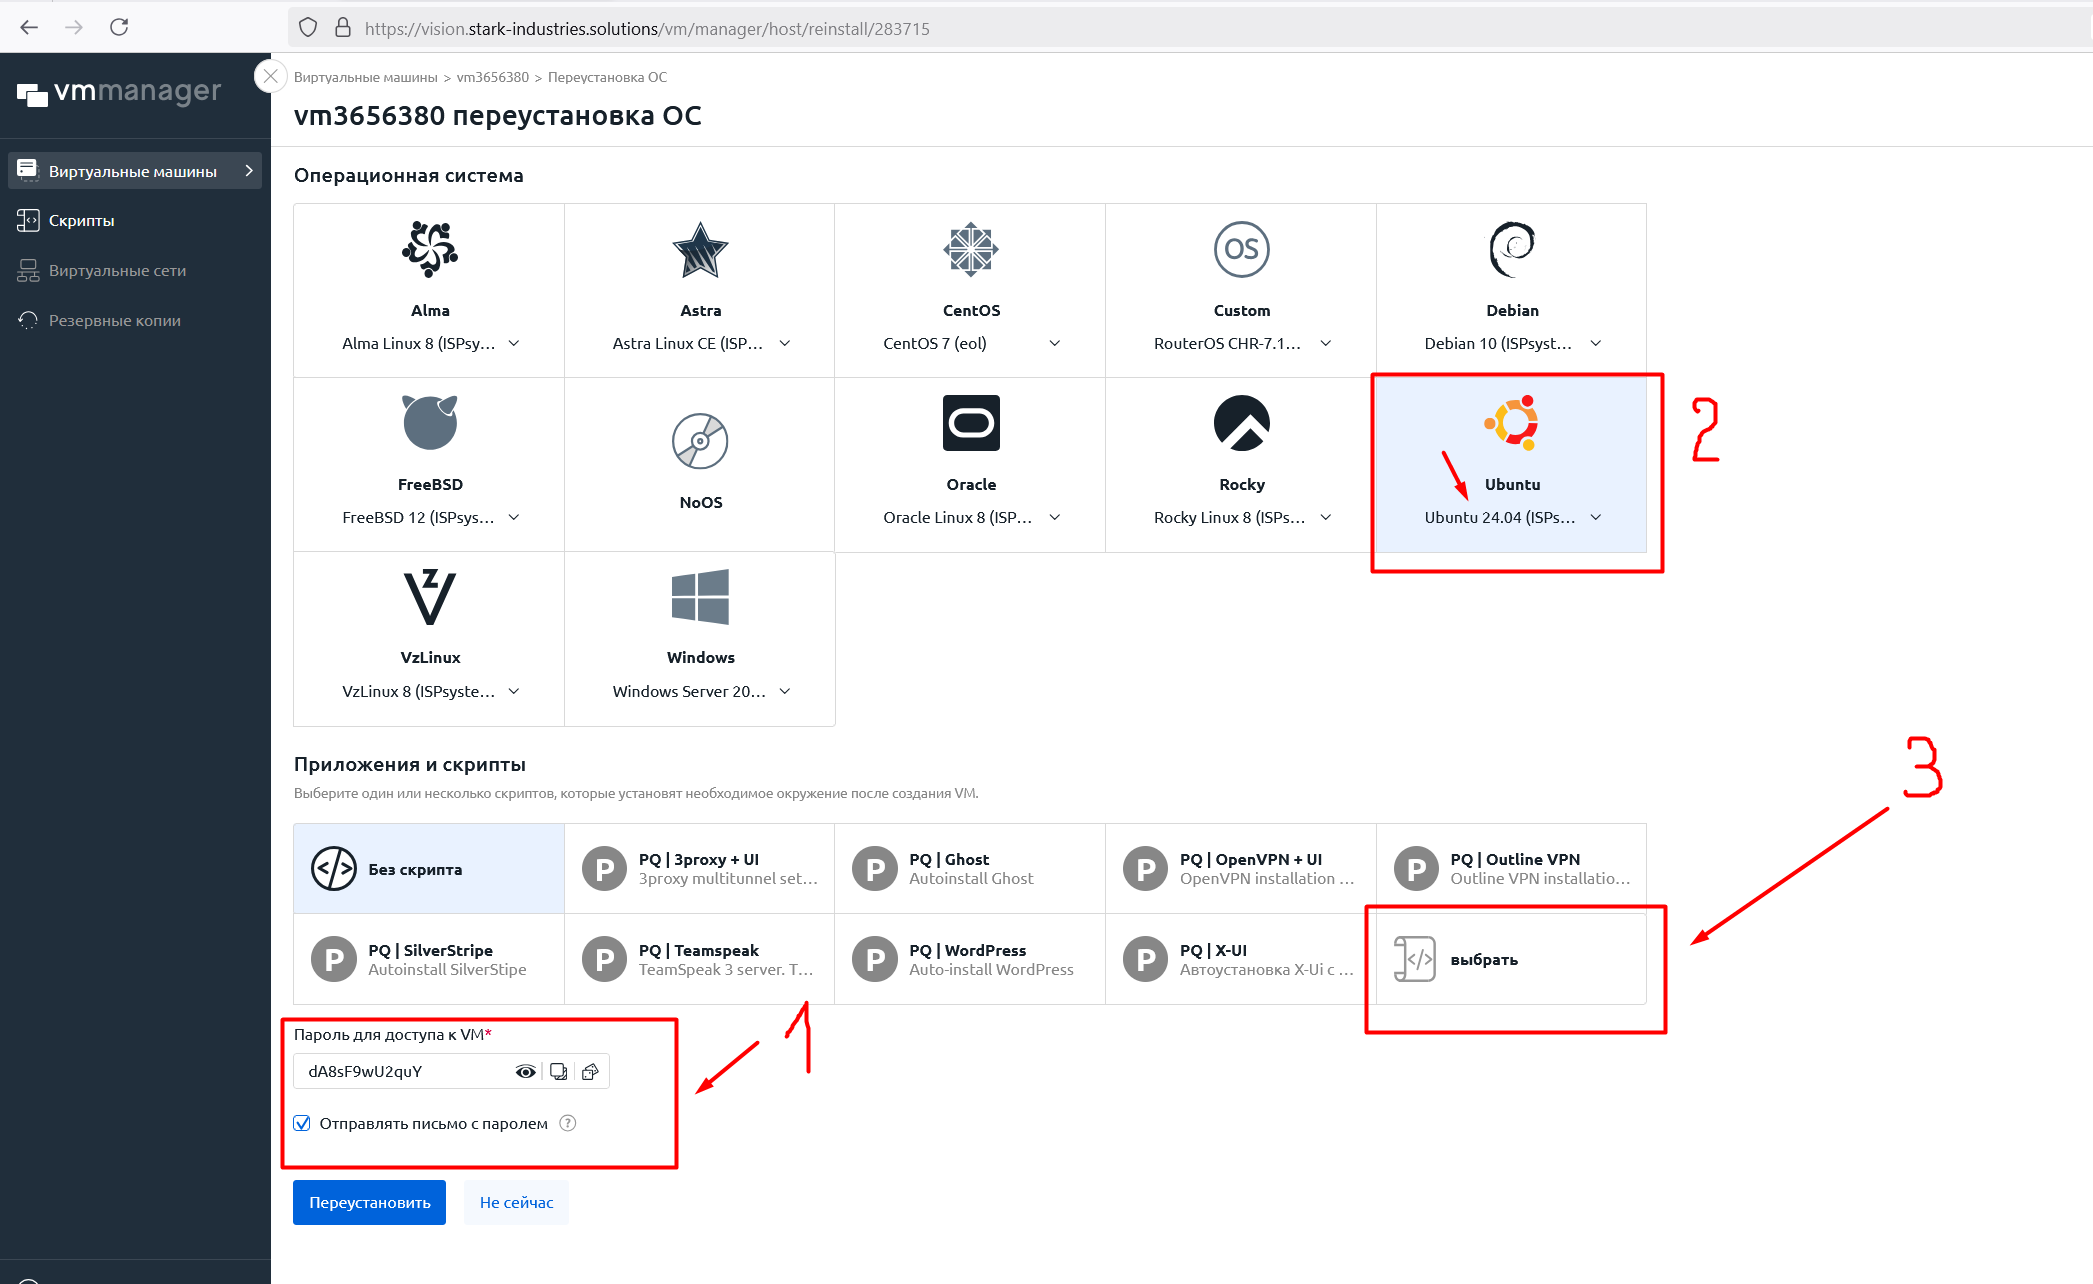Select PQ | 3proxy + UI script
This screenshot has width=2093, height=1284.
(x=699, y=869)
